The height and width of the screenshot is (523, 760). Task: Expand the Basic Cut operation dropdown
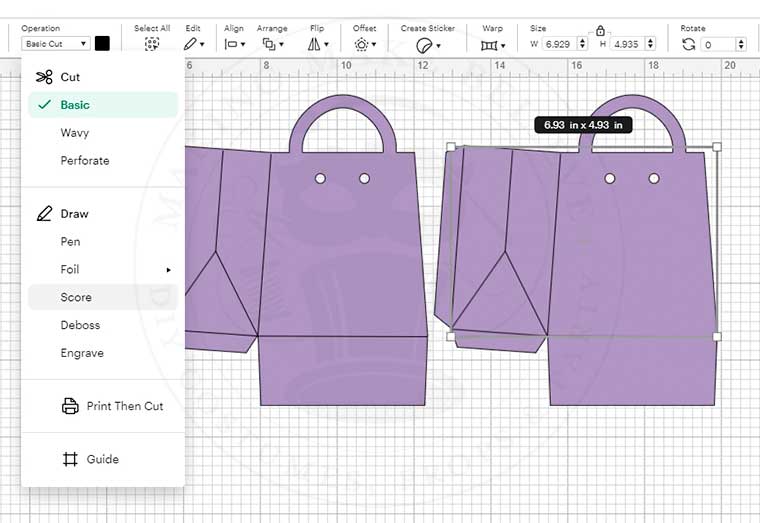[x=57, y=44]
